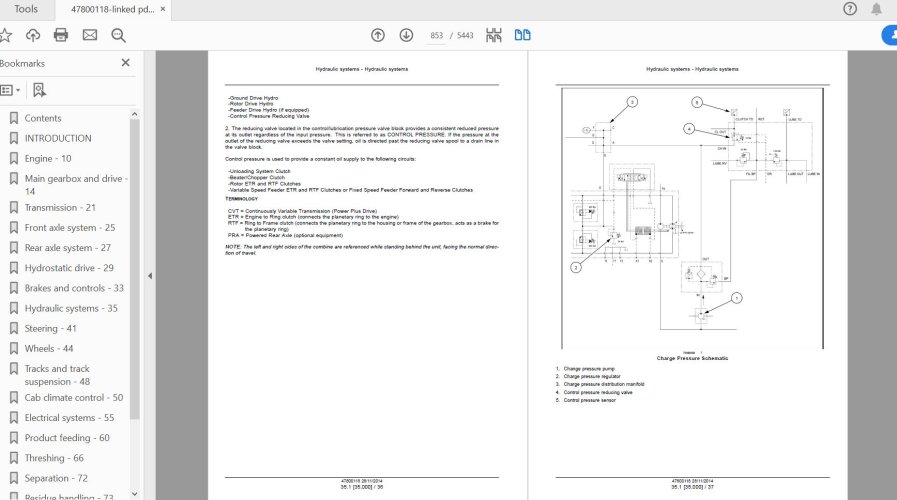Open the Transmission - 21 bookmark
The image size is (897, 500).
[60, 208]
